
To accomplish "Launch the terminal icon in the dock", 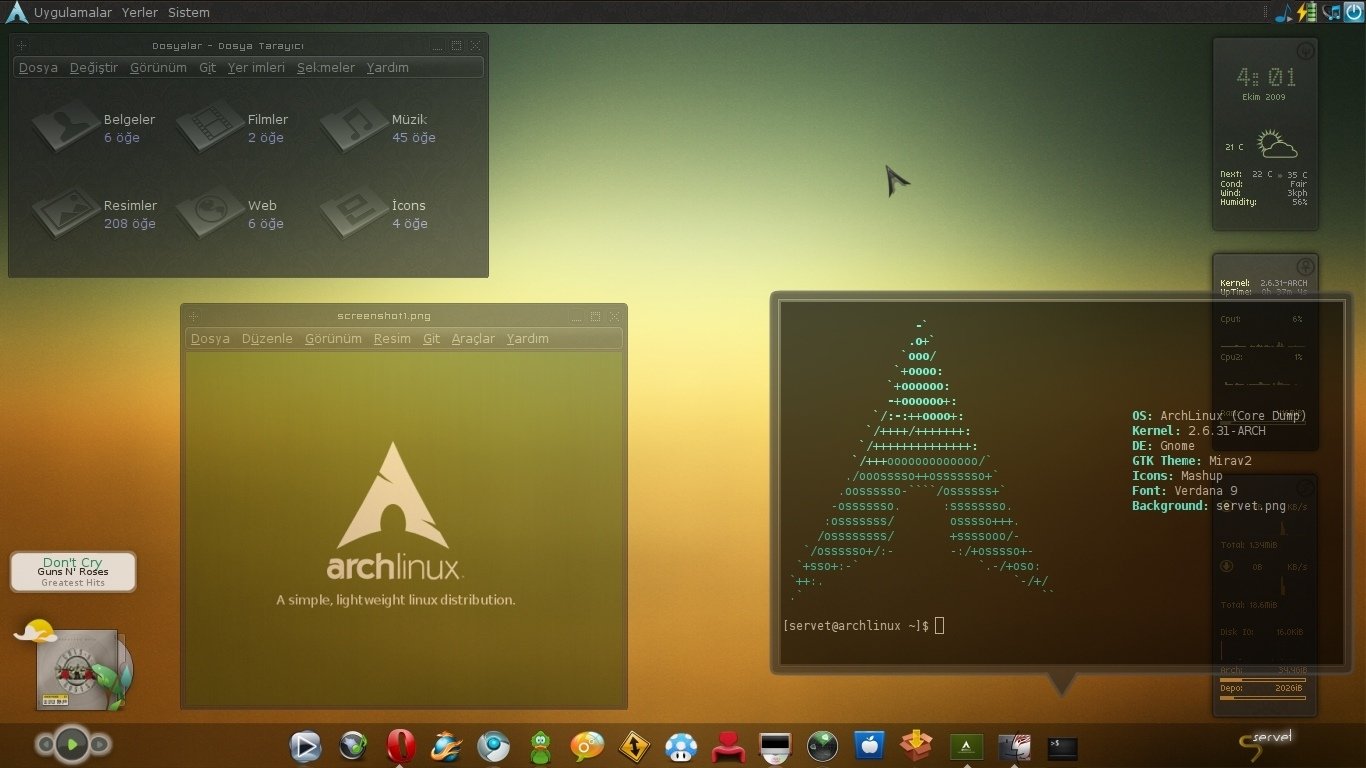I will 1062,747.
